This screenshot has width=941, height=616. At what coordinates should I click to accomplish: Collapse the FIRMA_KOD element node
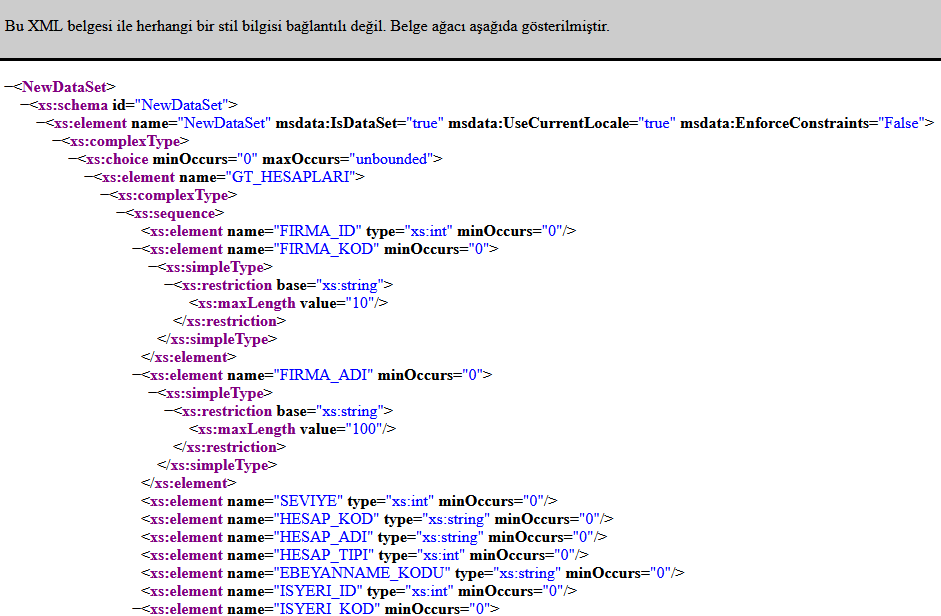pyautogui.click(x=137, y=249)
